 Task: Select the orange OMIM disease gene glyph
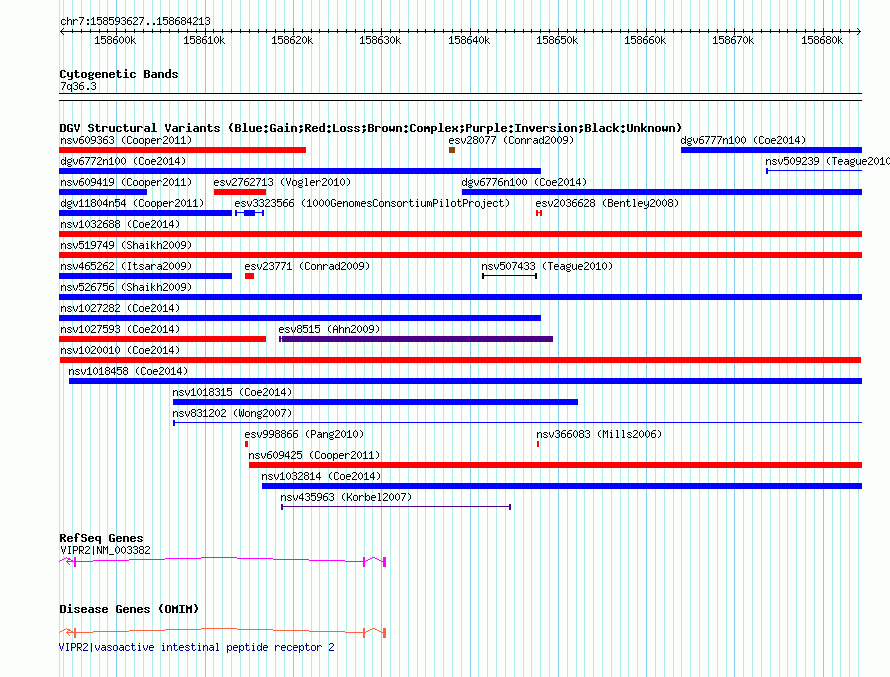click(x=222, y=632)
